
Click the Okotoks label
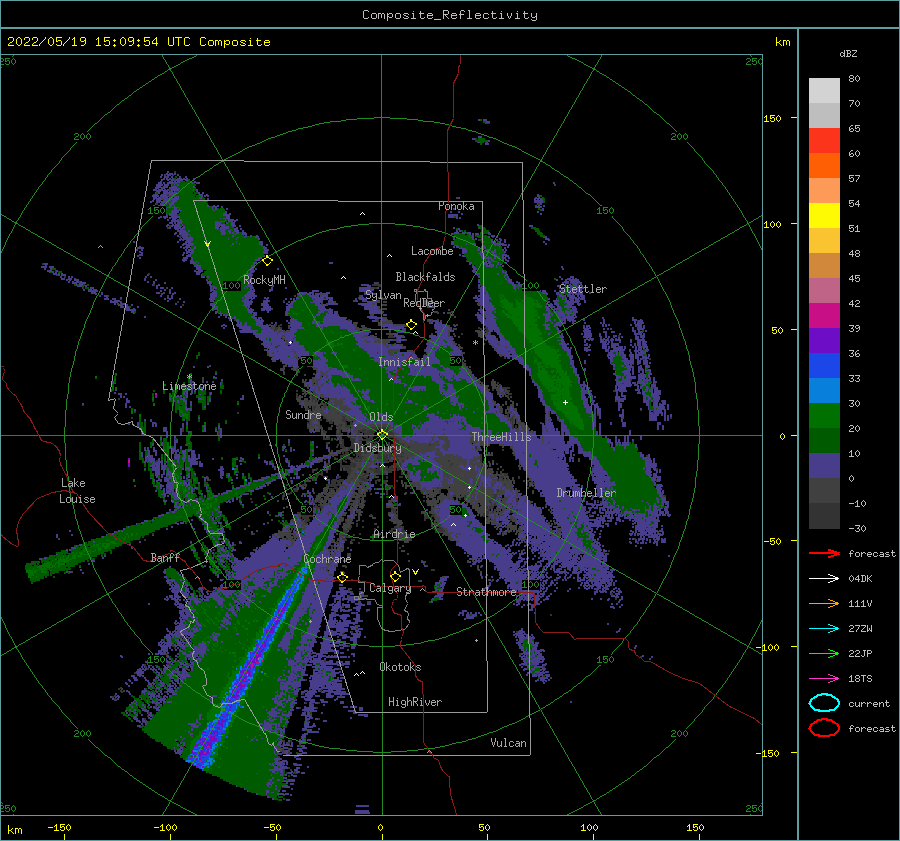point(401,667)
